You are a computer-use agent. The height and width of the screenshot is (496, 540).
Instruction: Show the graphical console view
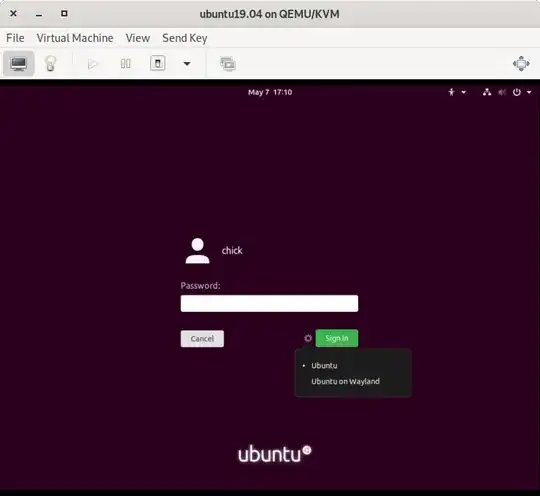pos(19,63)
